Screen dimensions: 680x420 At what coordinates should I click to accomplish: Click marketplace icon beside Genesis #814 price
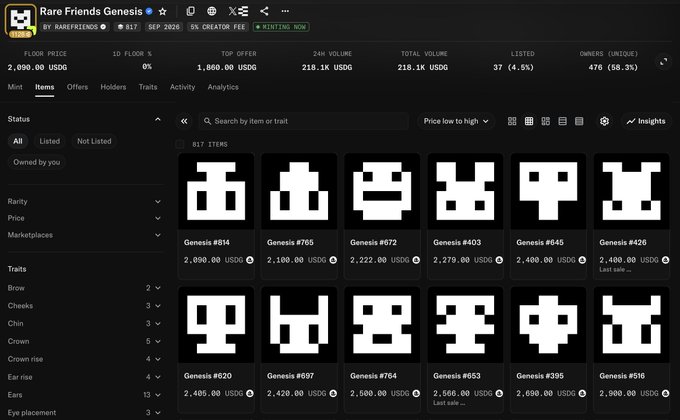point(250,260)
